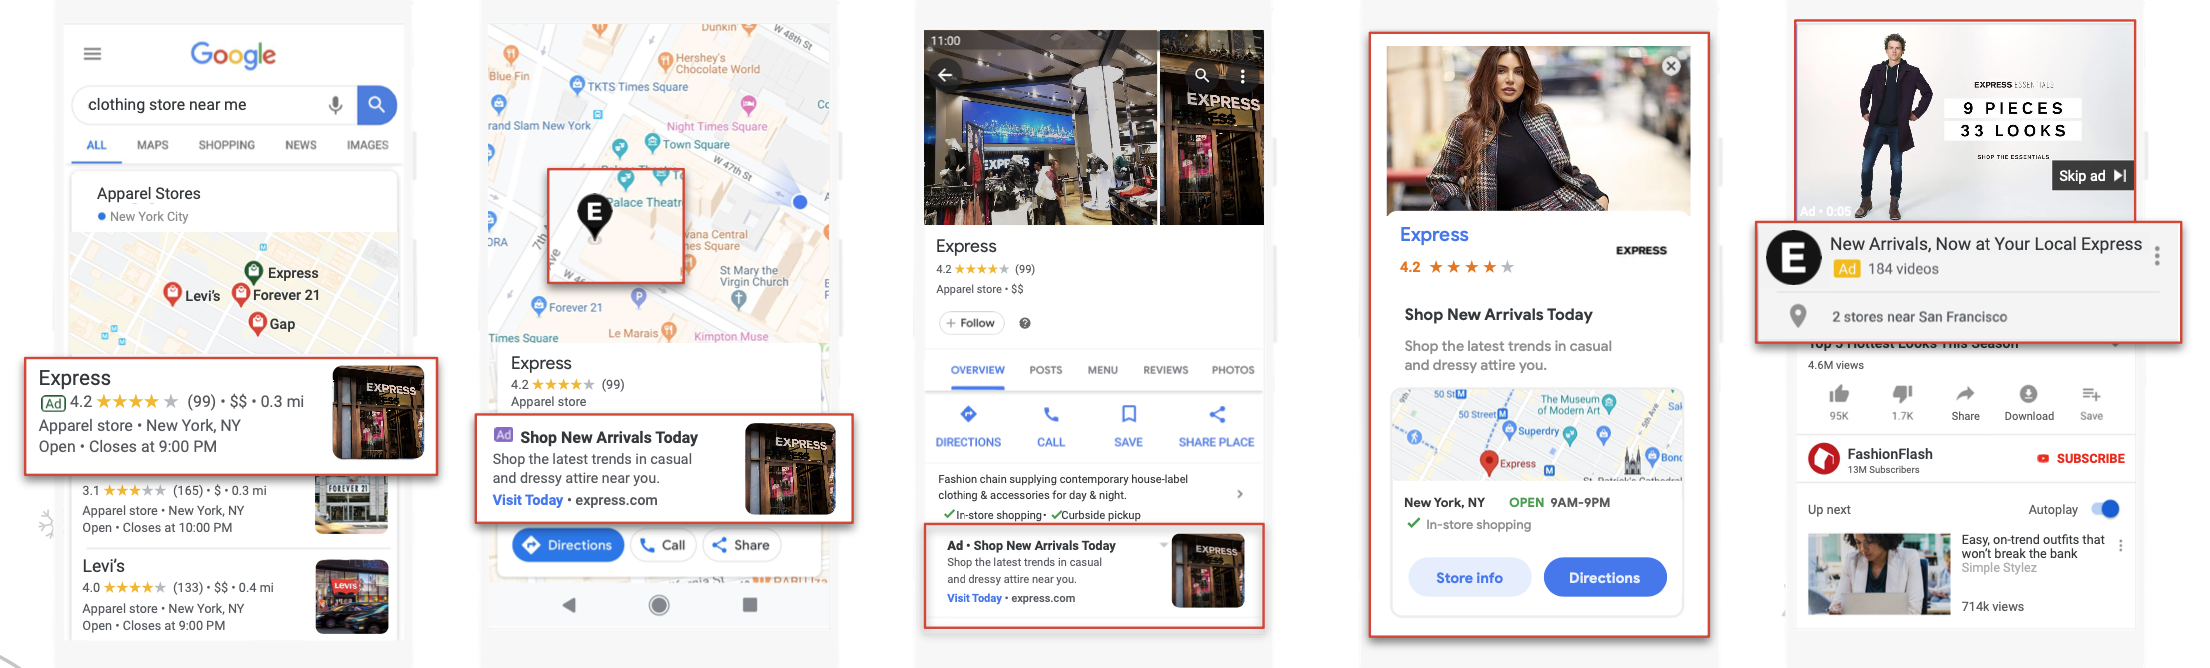Like the video with the thumbs-up icon
Image resolution: width=2210 pixels, height=668 pixels.
[x=1839, y=394]
